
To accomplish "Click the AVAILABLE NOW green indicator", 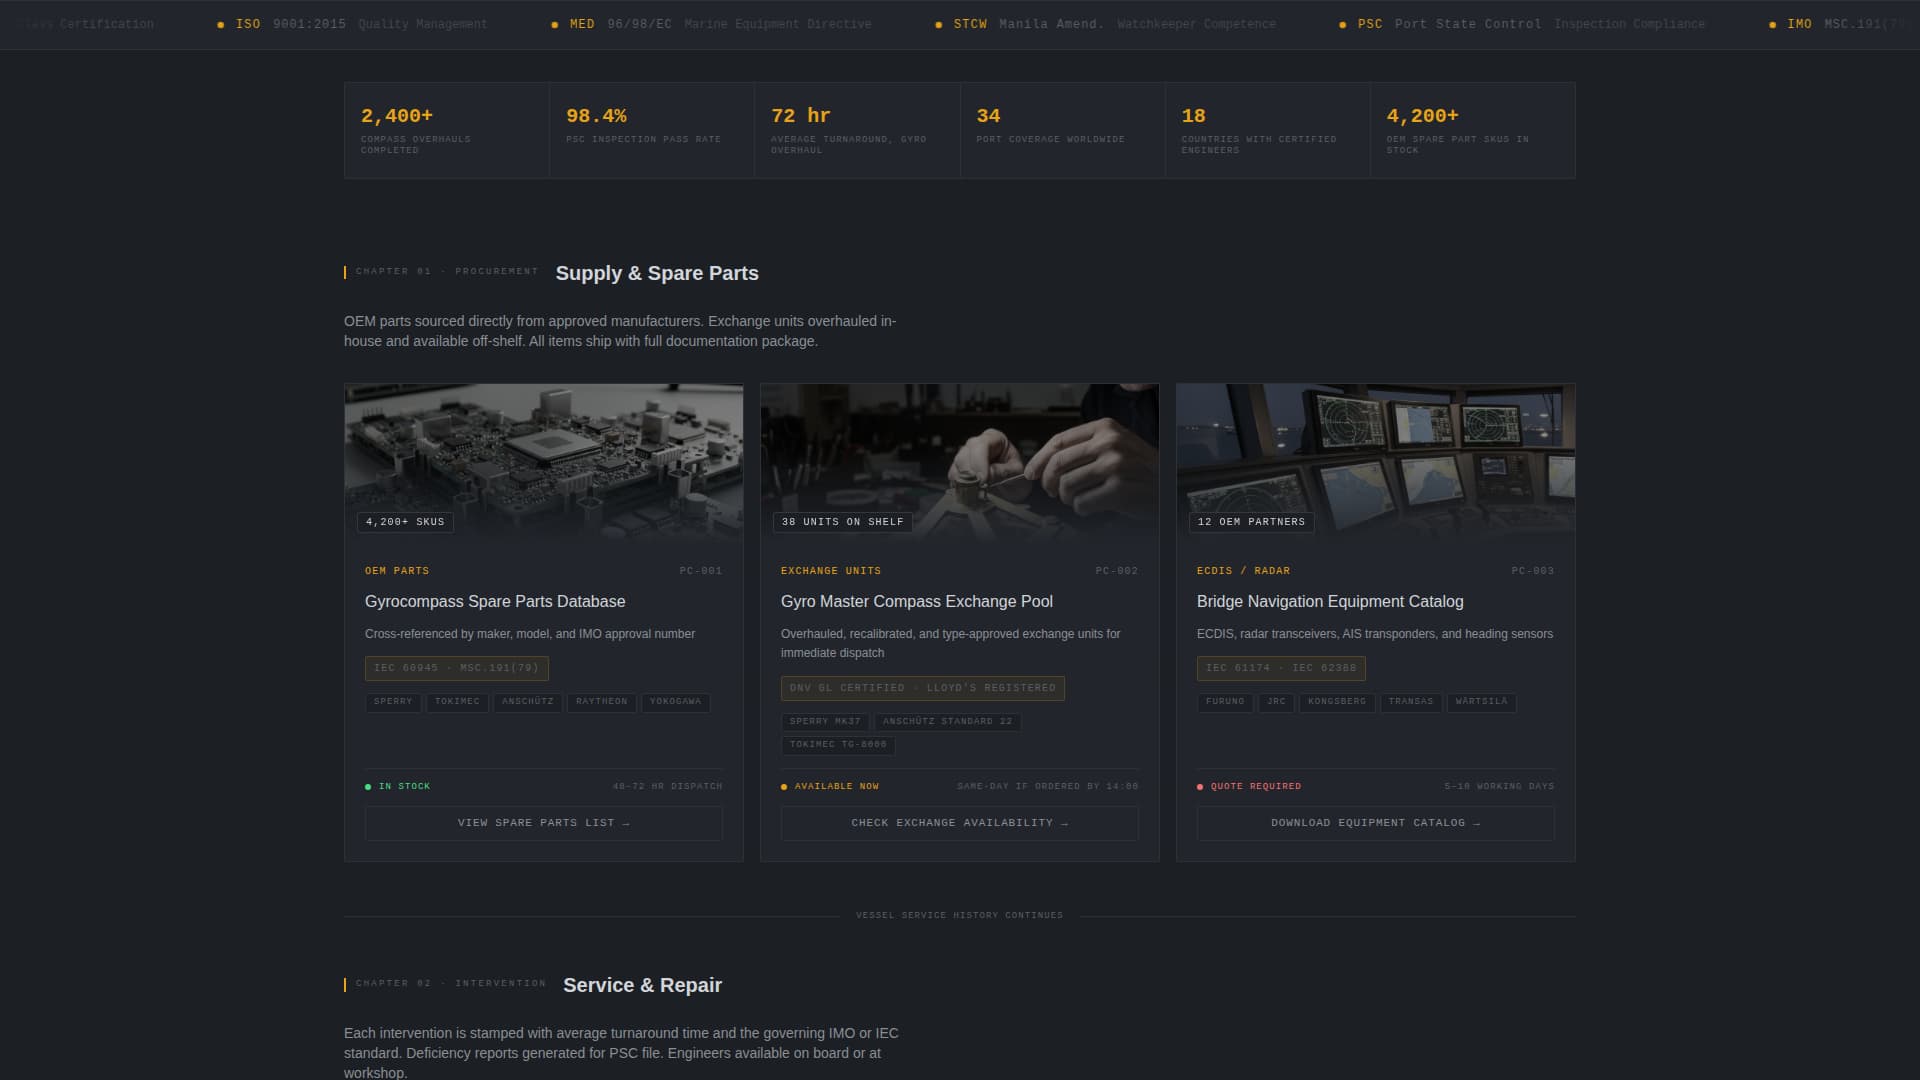I will 783,787.
